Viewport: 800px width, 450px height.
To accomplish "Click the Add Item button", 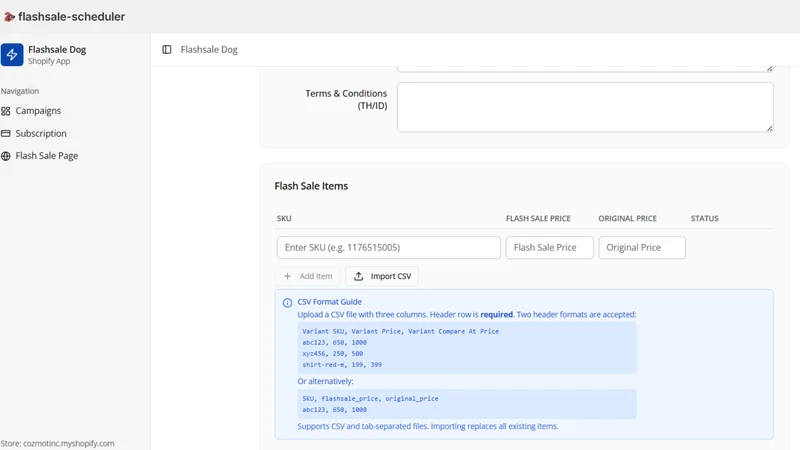I will point(308,276).
